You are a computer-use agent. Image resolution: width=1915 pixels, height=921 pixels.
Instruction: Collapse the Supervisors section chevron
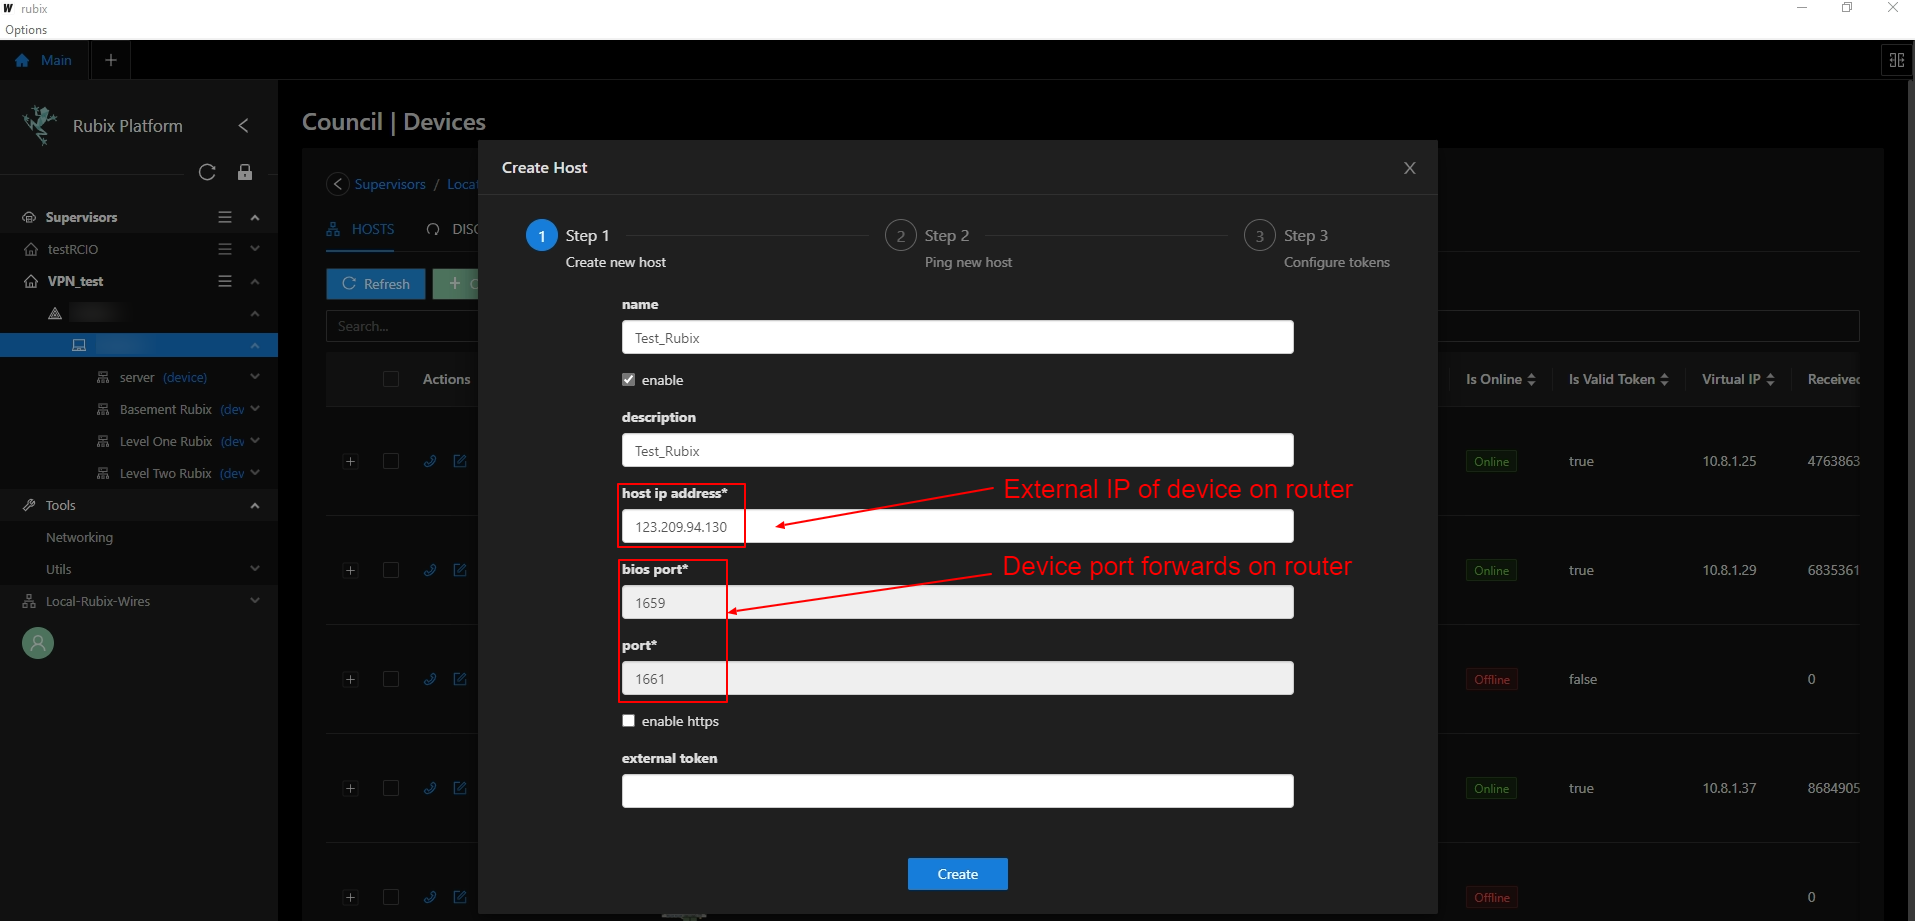[x=255, y=217]
